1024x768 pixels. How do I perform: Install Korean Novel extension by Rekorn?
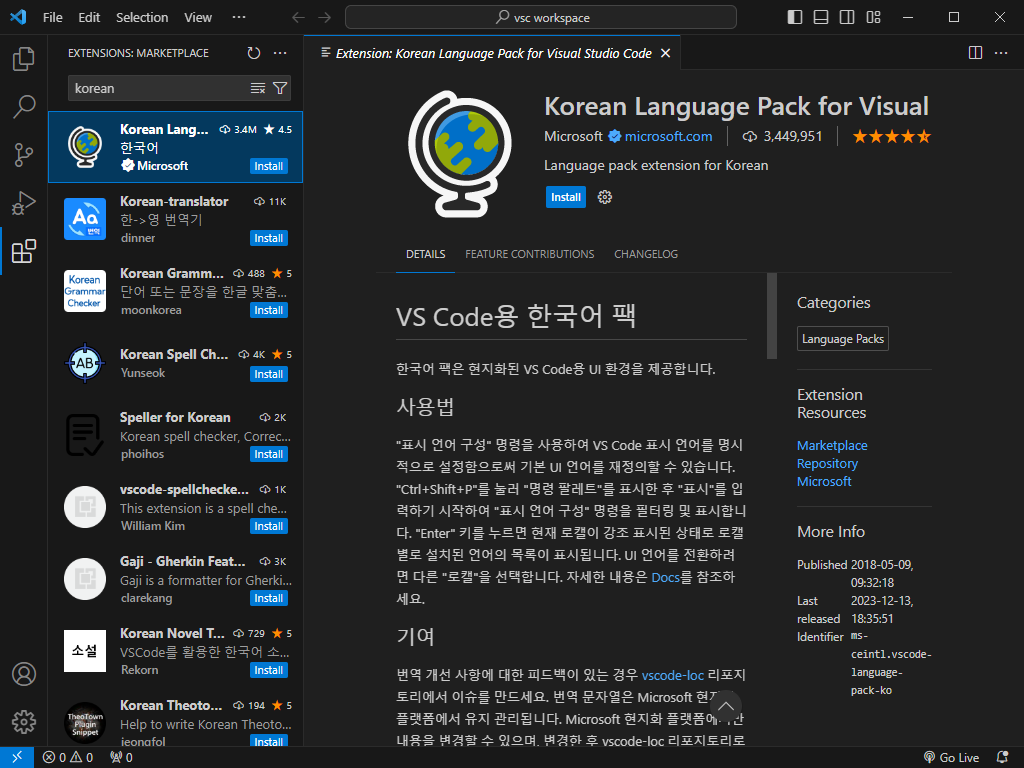[269, 670]
